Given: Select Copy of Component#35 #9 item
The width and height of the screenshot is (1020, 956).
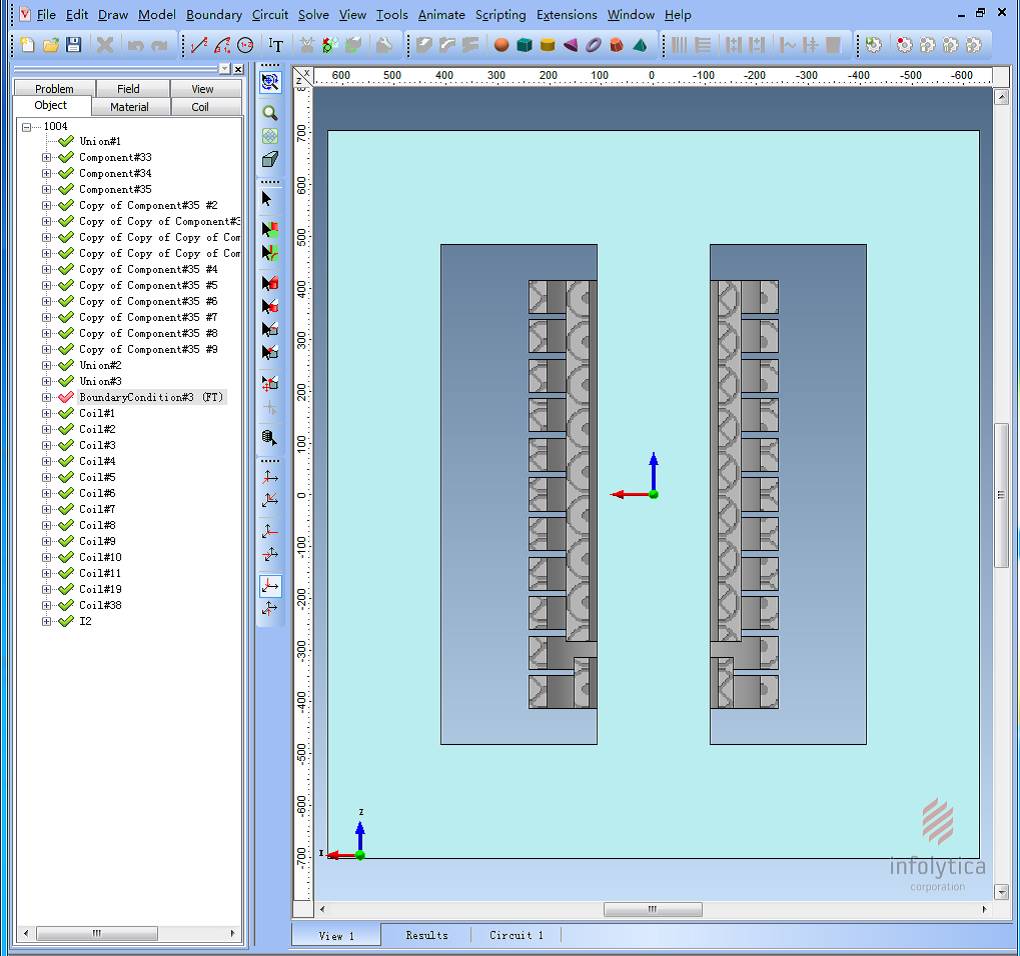Looking at the screenshot, I should [148, 349].
